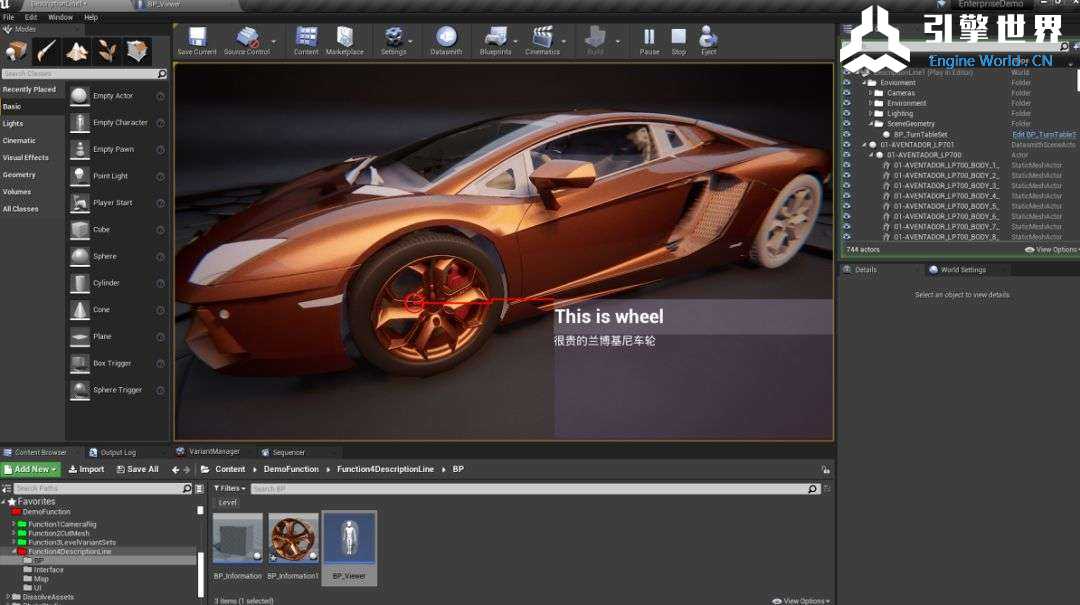Image resolution: width=1080 pixels, height=605 pixels.
Task: Select the Cylinder primitive icon
Action: point(80,283)
